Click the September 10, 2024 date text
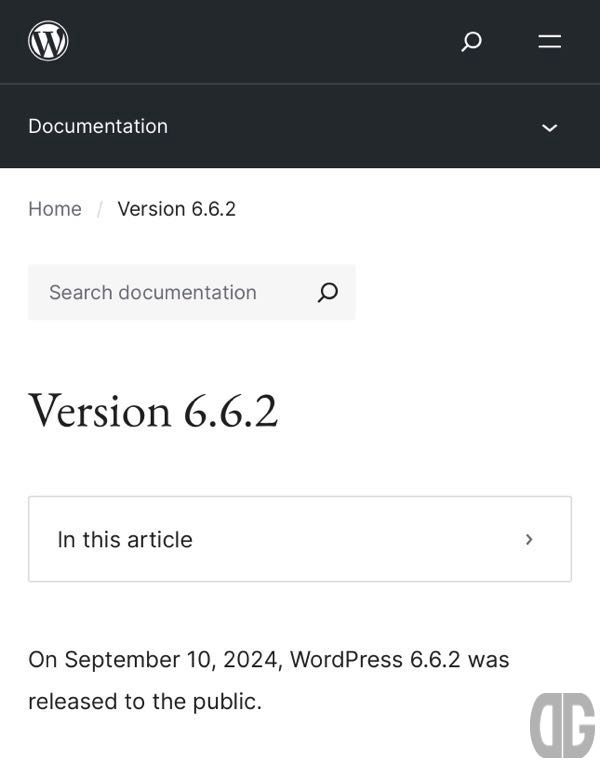 [x=171, y=660]
